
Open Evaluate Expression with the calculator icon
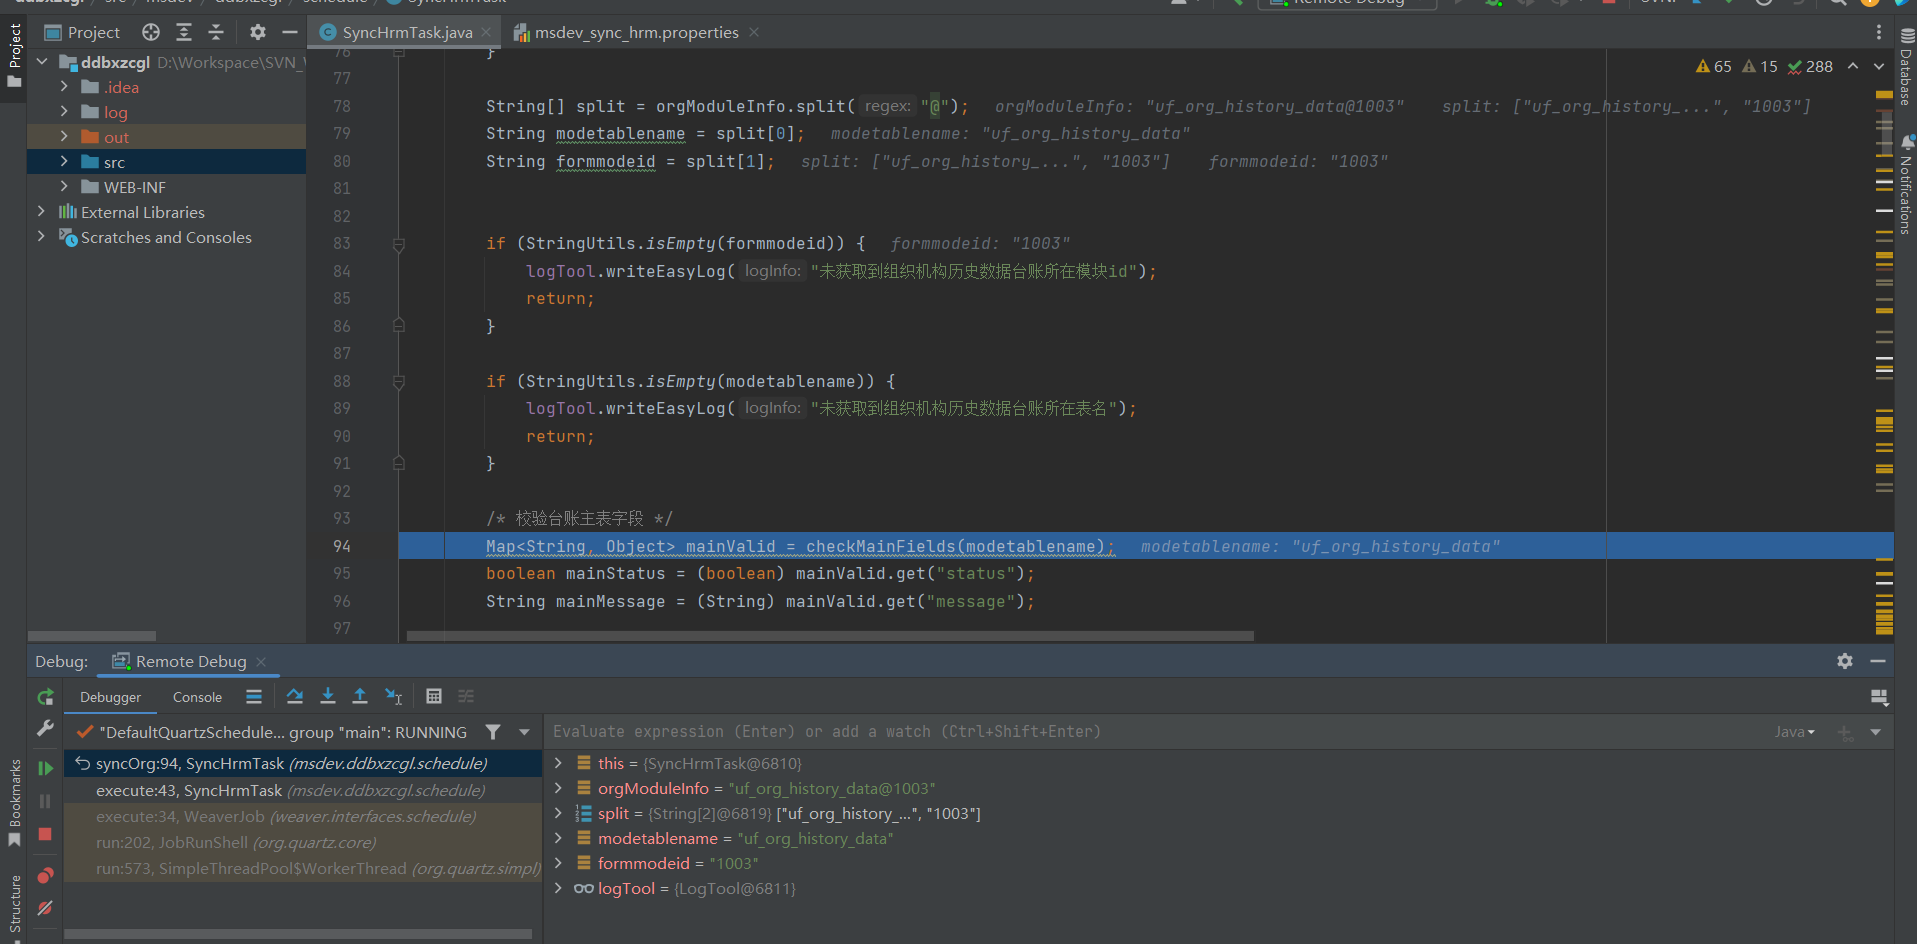(x=434, y=696)
